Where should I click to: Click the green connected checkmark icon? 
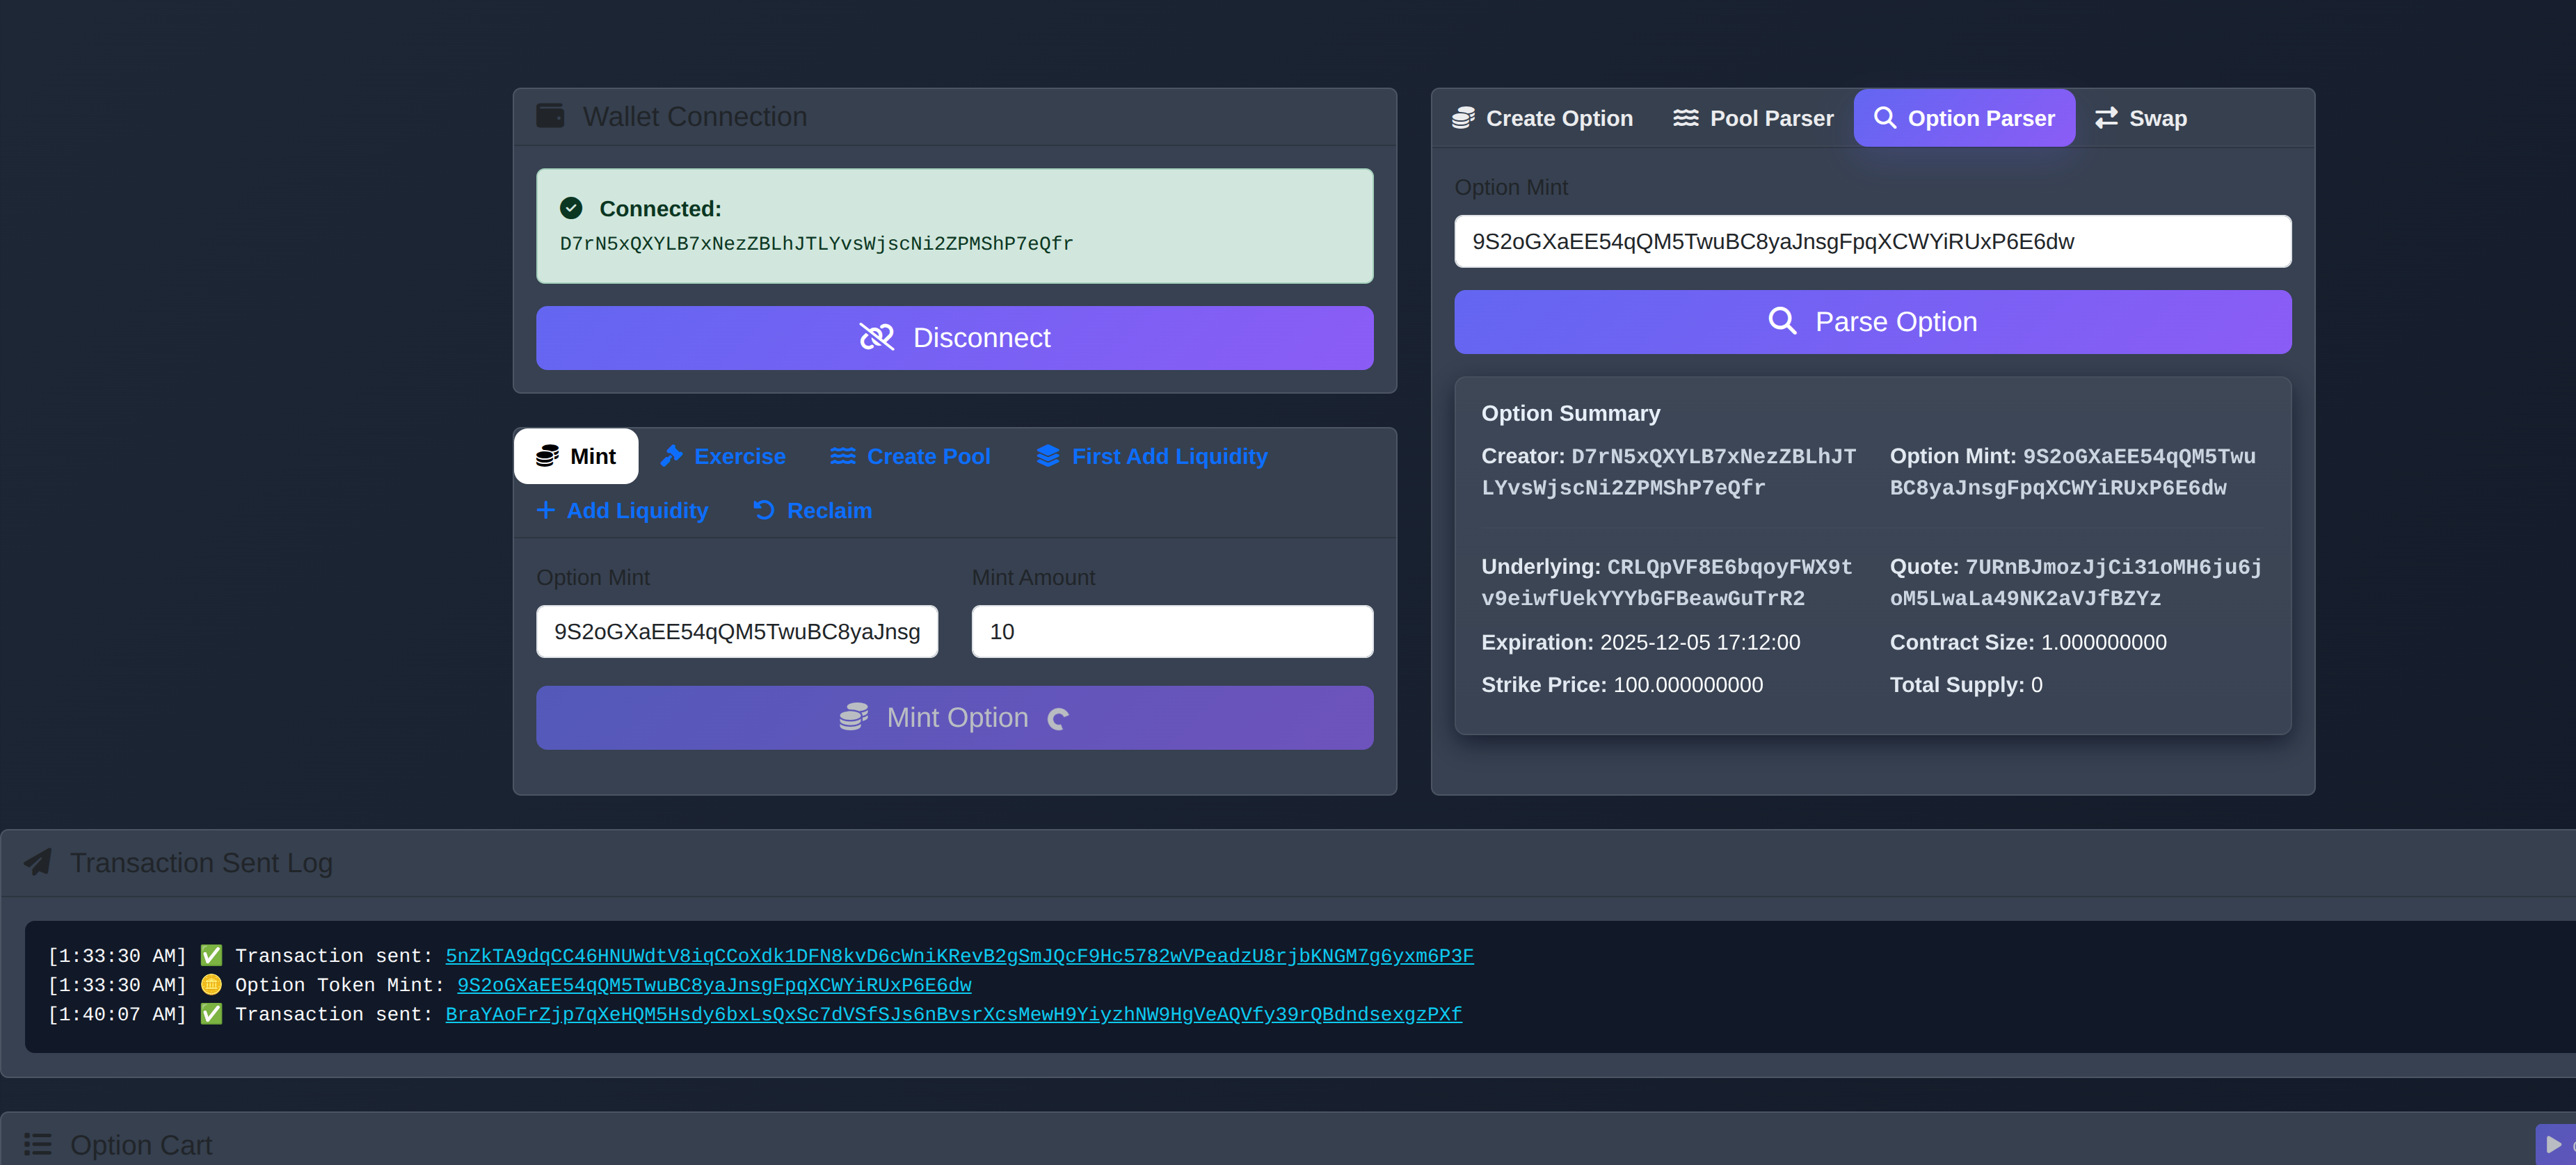tap(571, 208)
